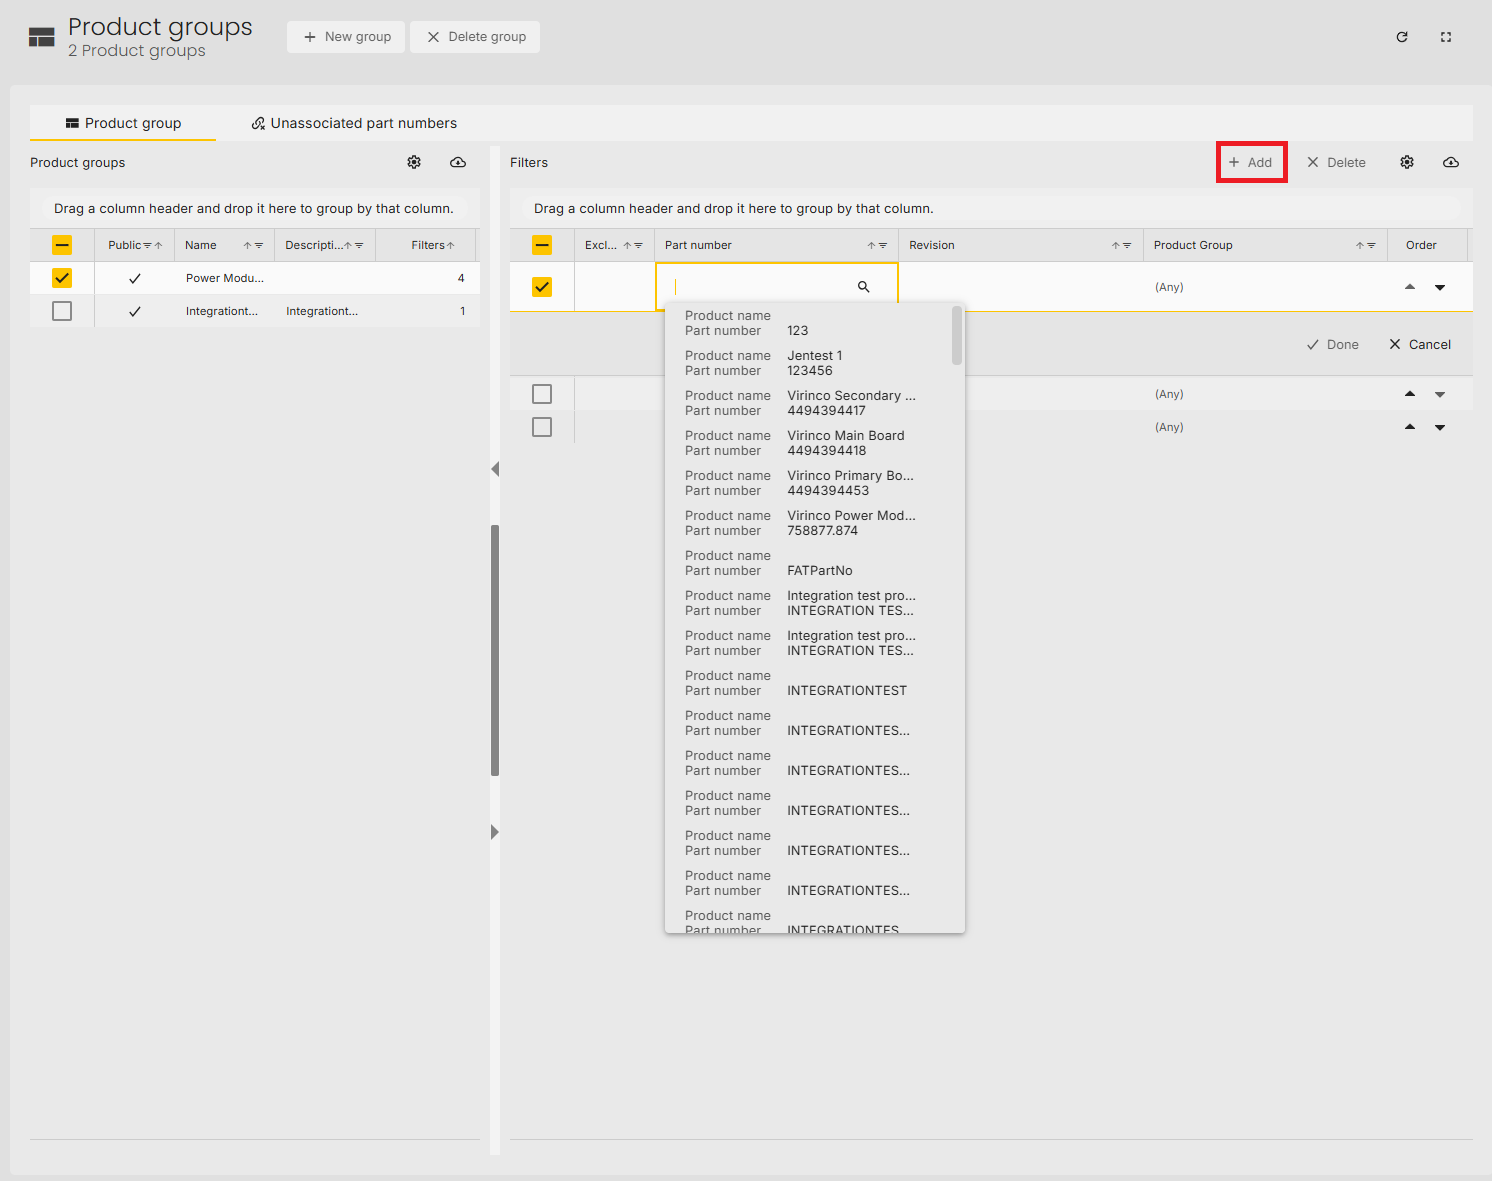Check the third filter row checkbox
The height and width of the screenshot is (1181, 1492).
542,427
